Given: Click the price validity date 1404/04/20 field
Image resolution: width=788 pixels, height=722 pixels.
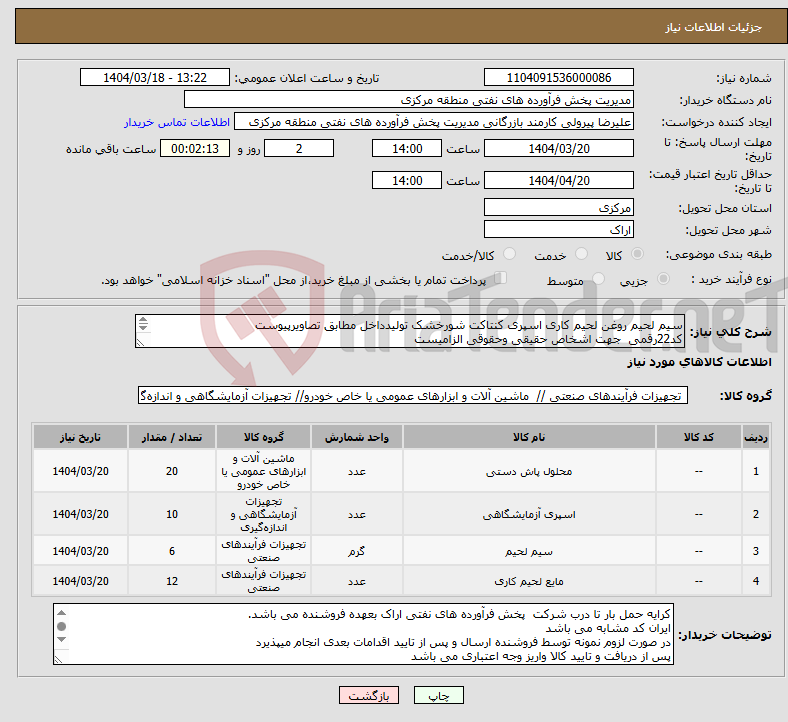Looking at the screenshot, I should 558,180.
